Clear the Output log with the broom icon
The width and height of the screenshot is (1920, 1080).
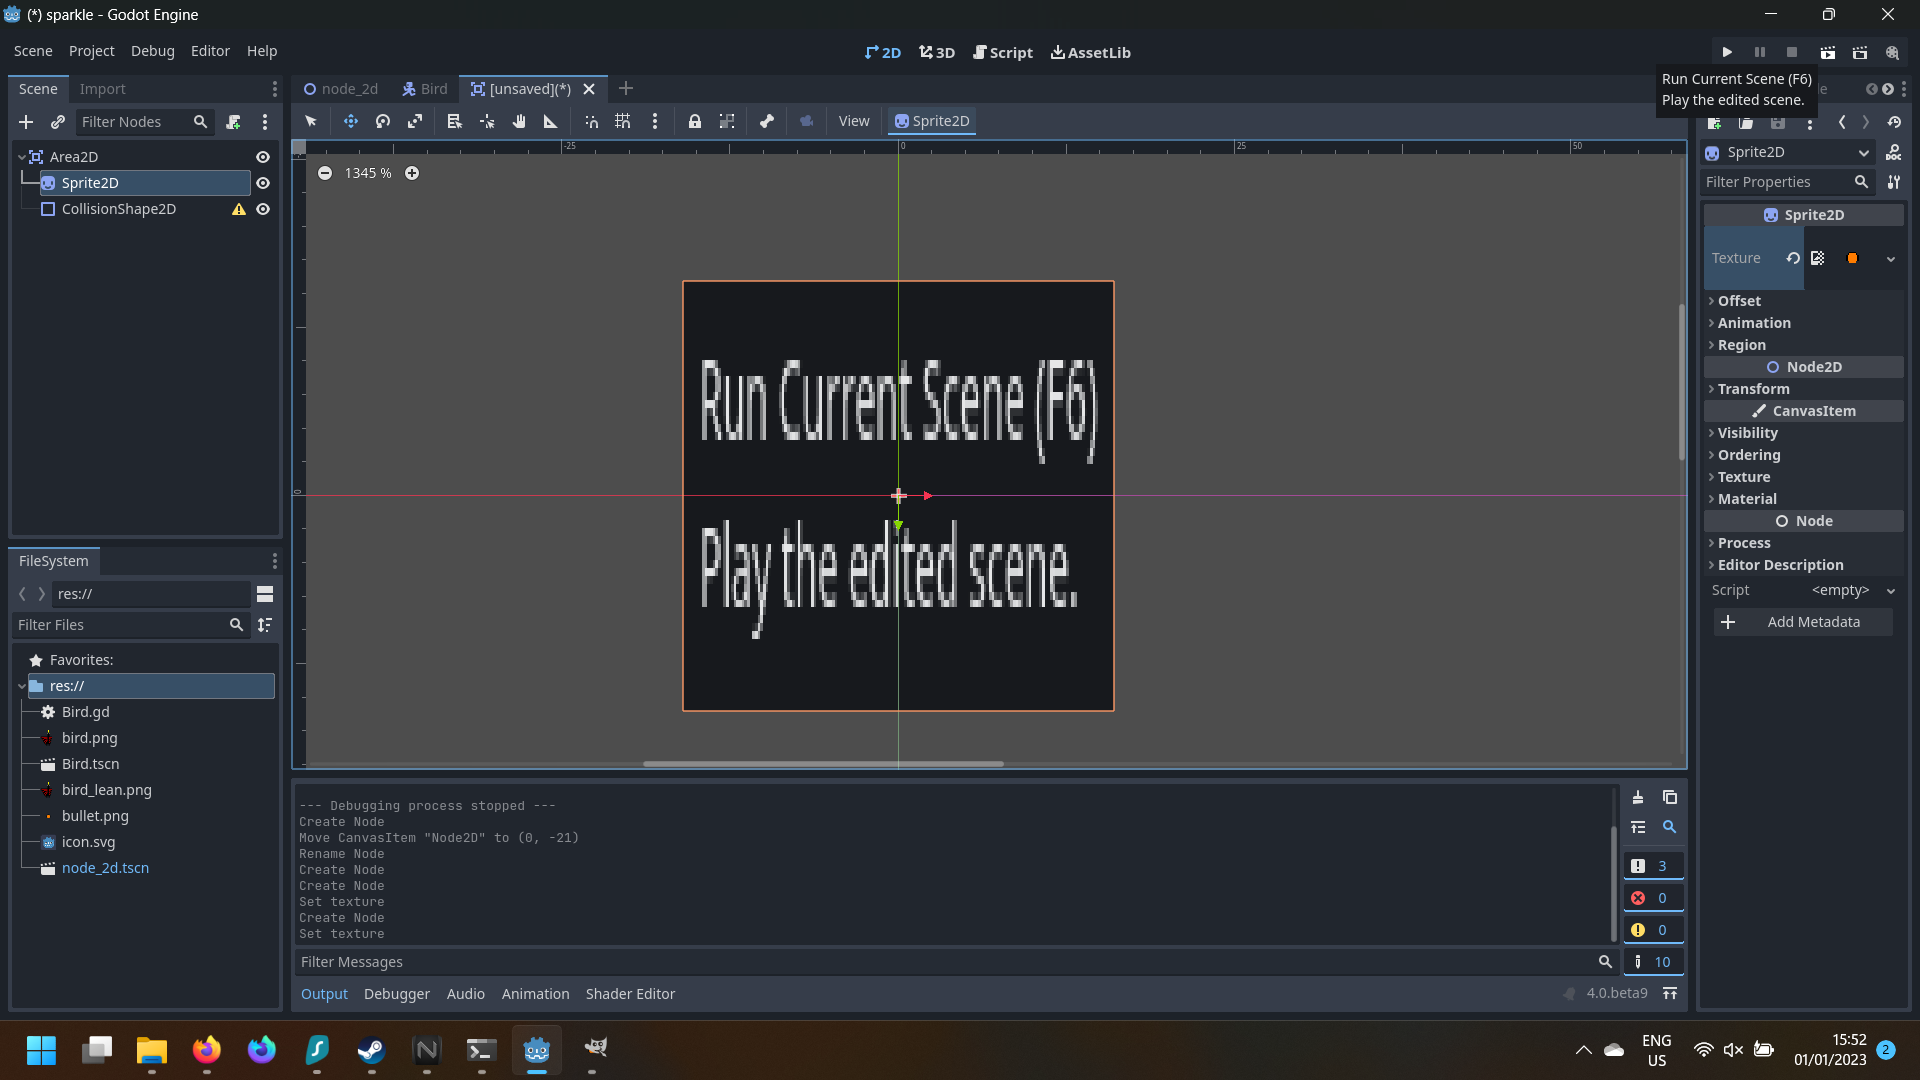point(1638,797)
